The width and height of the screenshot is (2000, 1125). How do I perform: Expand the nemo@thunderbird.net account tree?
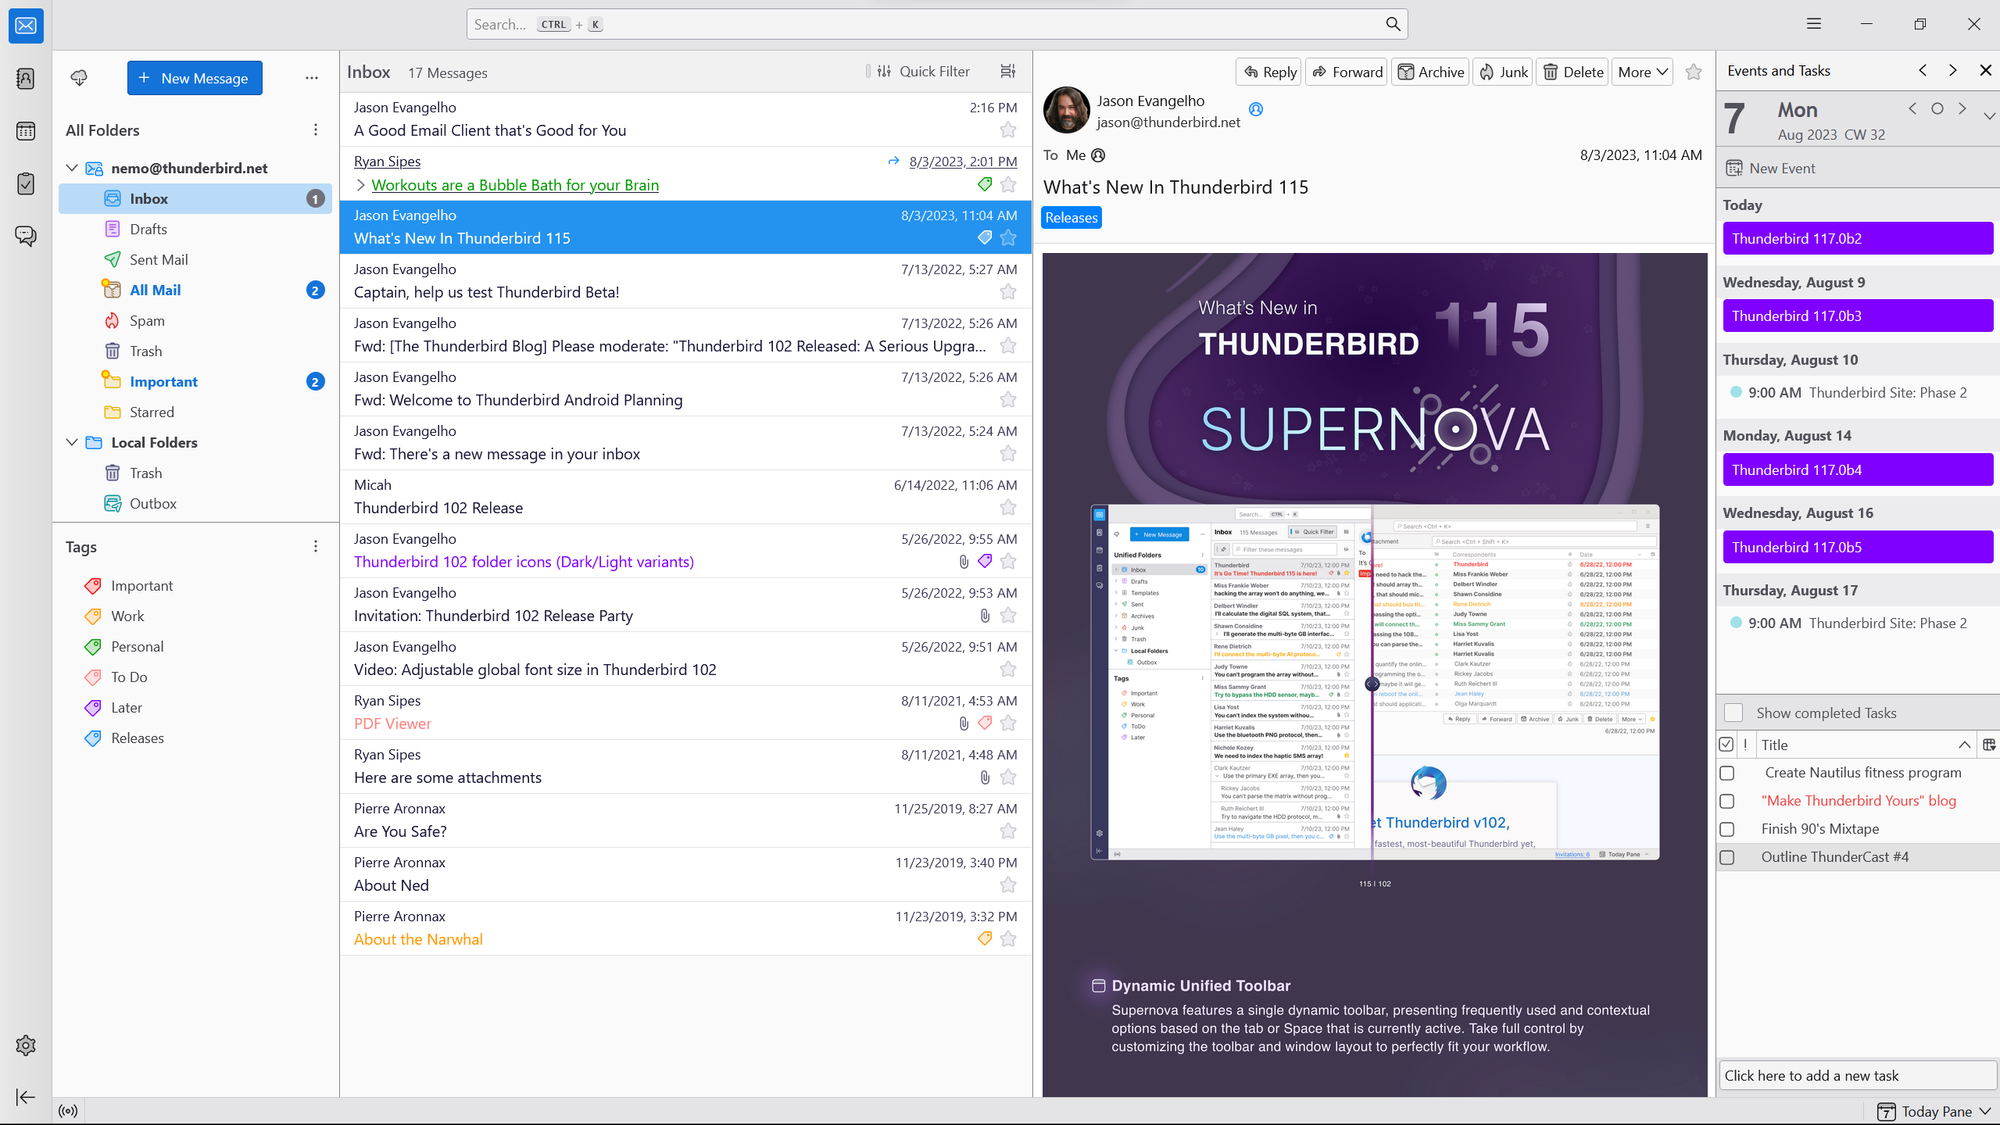73,168
